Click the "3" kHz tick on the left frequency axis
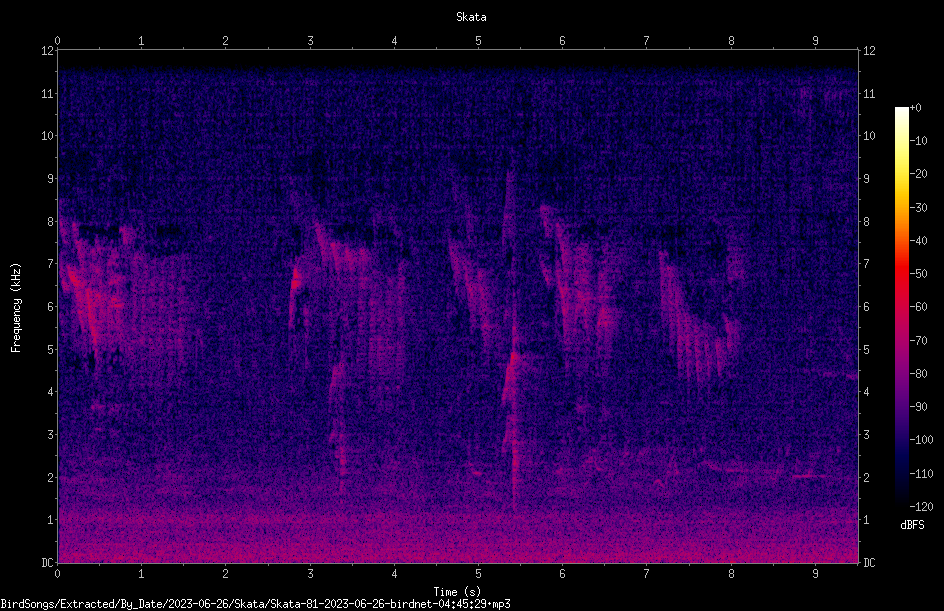Image resolution: width=944 pixels, height=611 pixels. [x=50, y=435]
